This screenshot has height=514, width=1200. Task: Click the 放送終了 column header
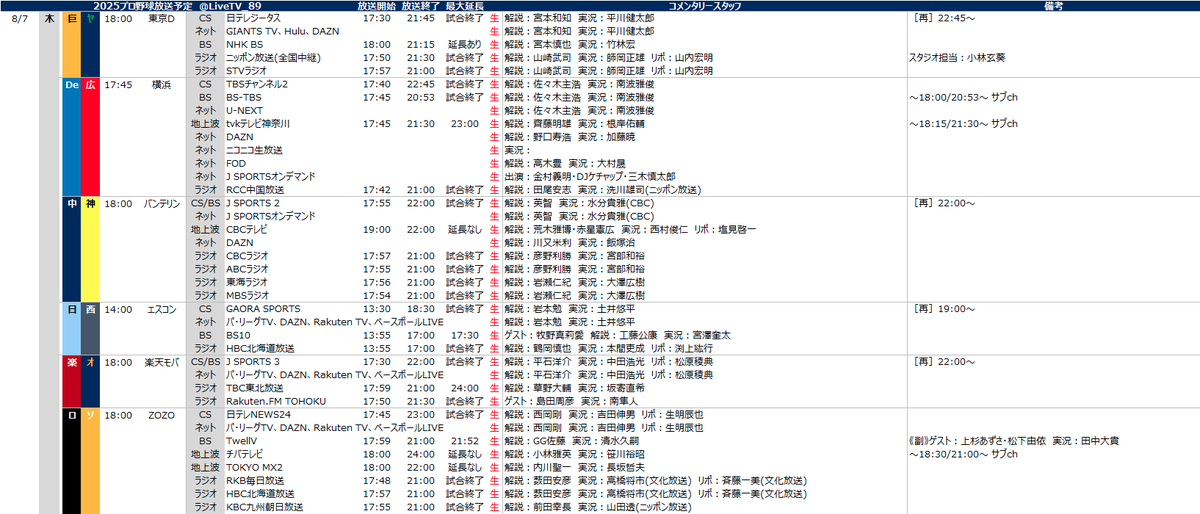click(x=421, y=6)
